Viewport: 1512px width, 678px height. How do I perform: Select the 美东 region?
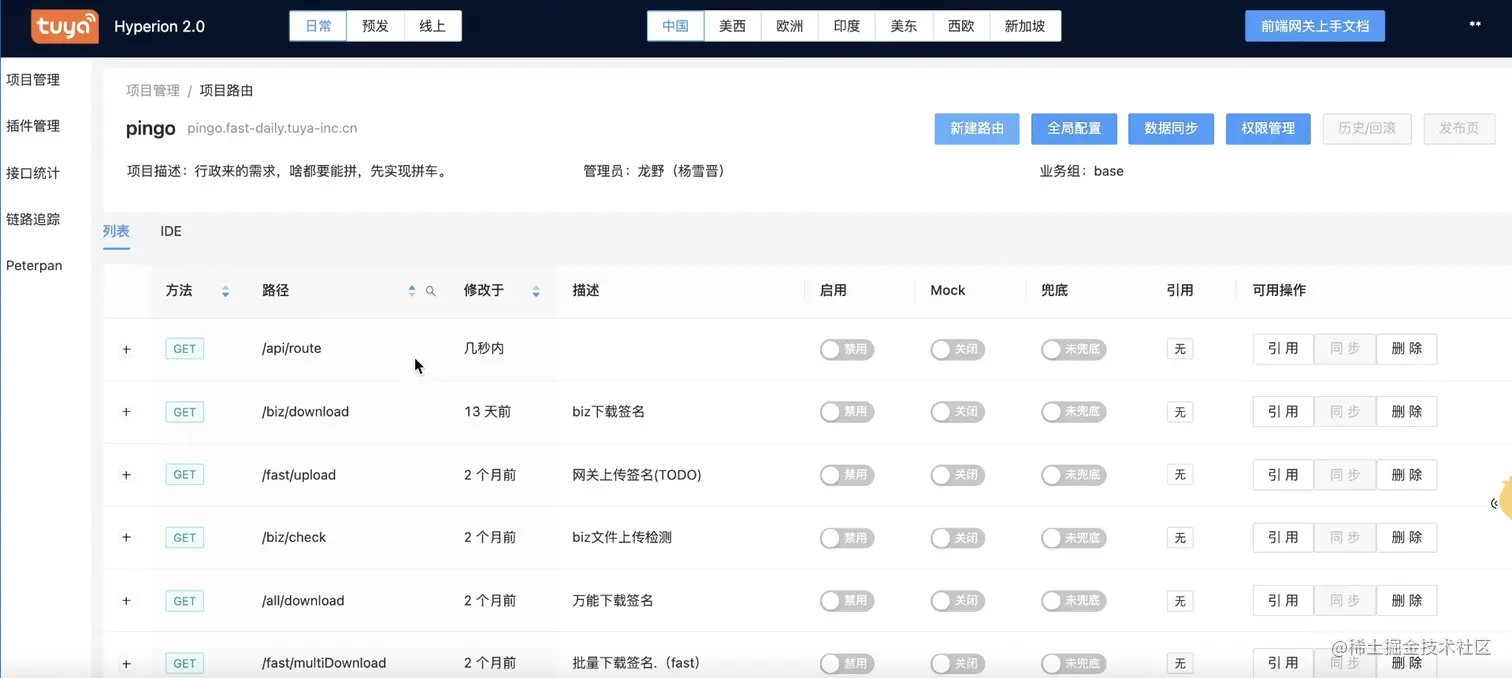click(904, 26)
